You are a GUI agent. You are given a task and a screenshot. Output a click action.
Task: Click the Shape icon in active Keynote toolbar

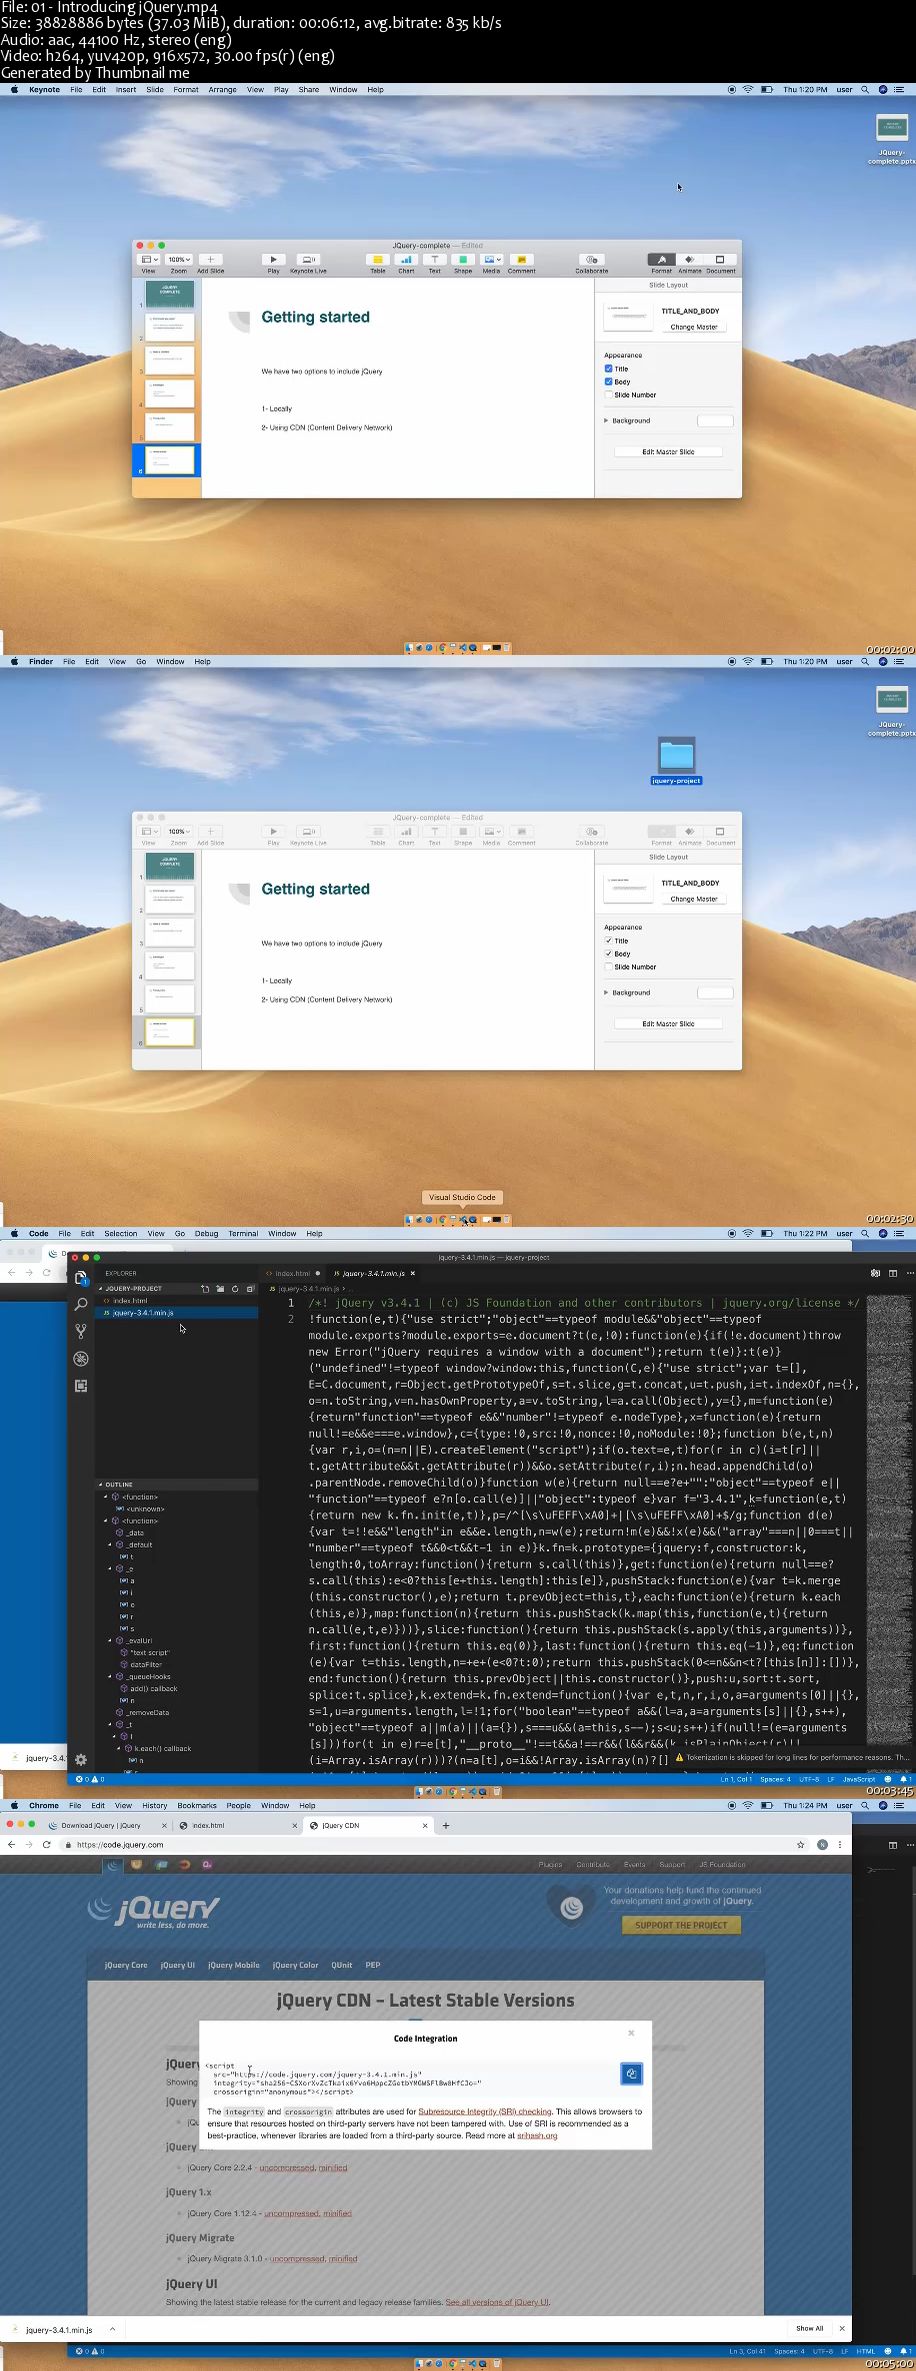(x=463, y=260)
